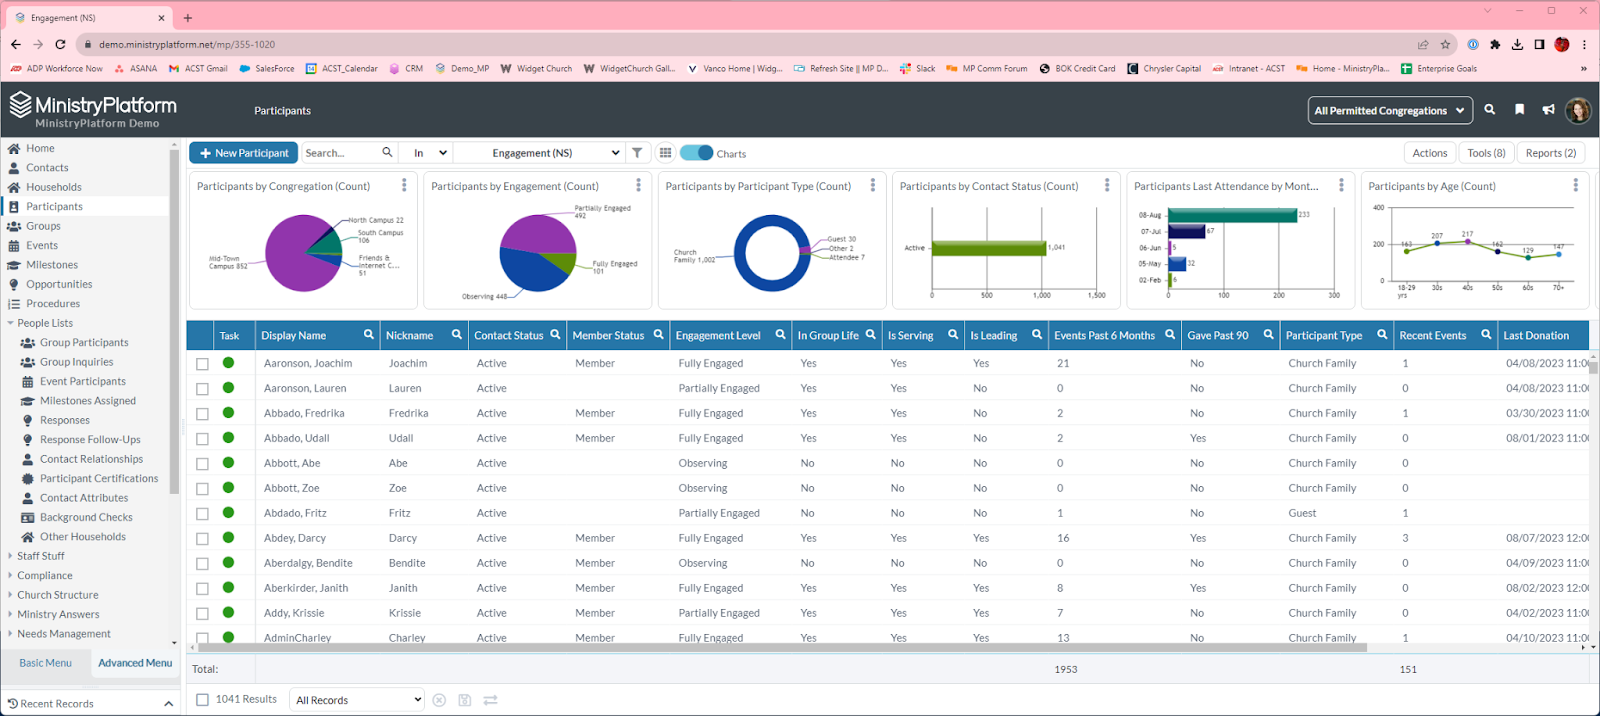Check the row for Abdado, Fritz
Viewport: 1600px width, 716px height.
point(203,514)
